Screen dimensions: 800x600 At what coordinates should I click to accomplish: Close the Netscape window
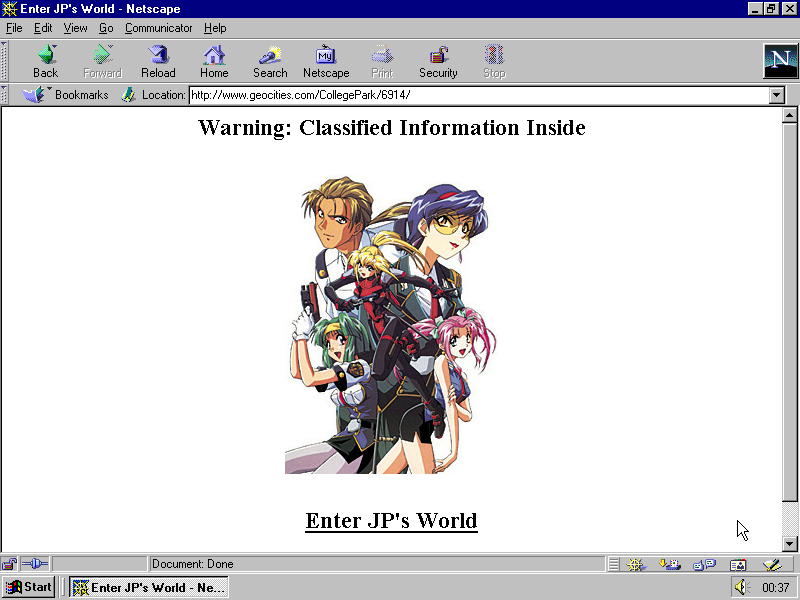click(789, 9)
